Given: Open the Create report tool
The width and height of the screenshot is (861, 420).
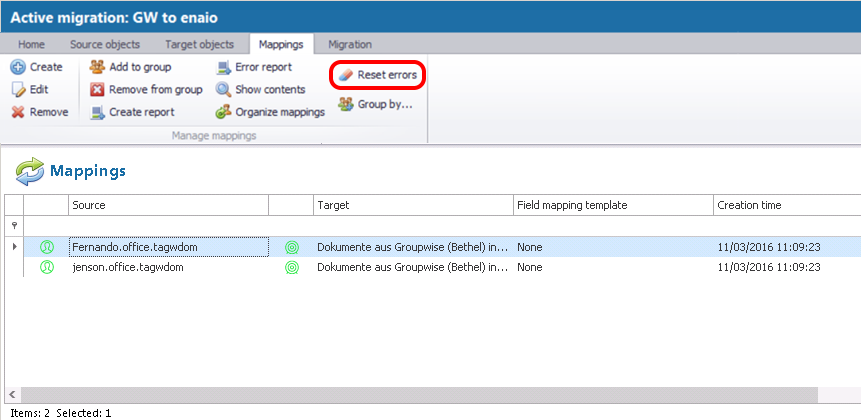Looking at the screenshot, I should click(x=97, y=112).
